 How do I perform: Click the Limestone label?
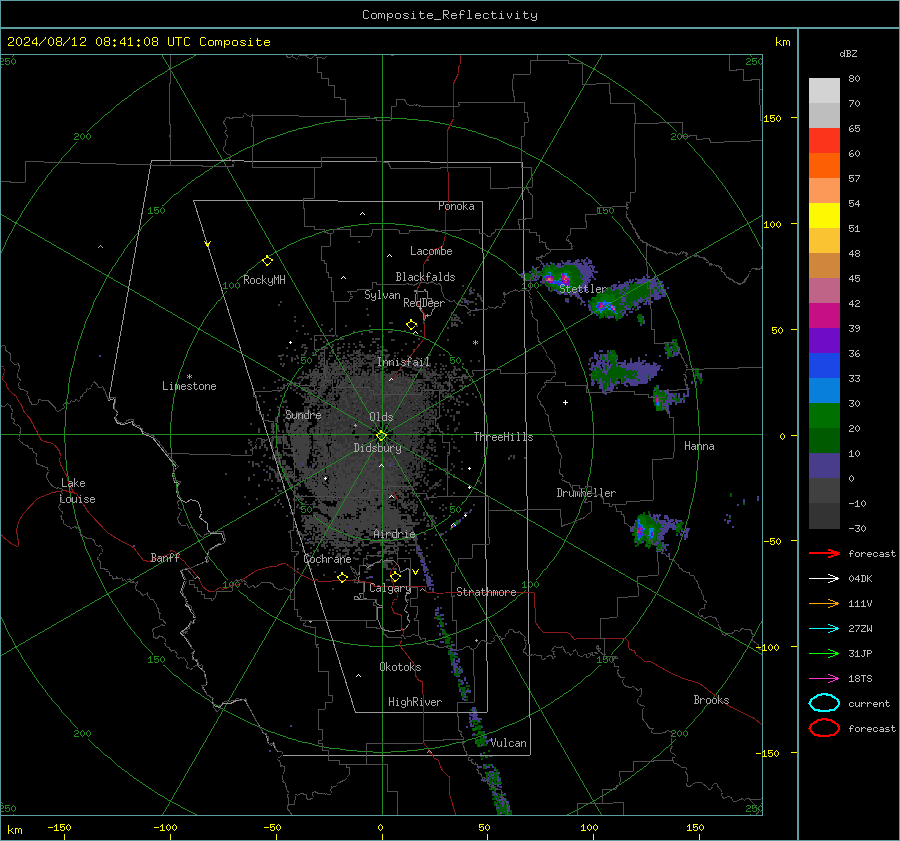189,386
